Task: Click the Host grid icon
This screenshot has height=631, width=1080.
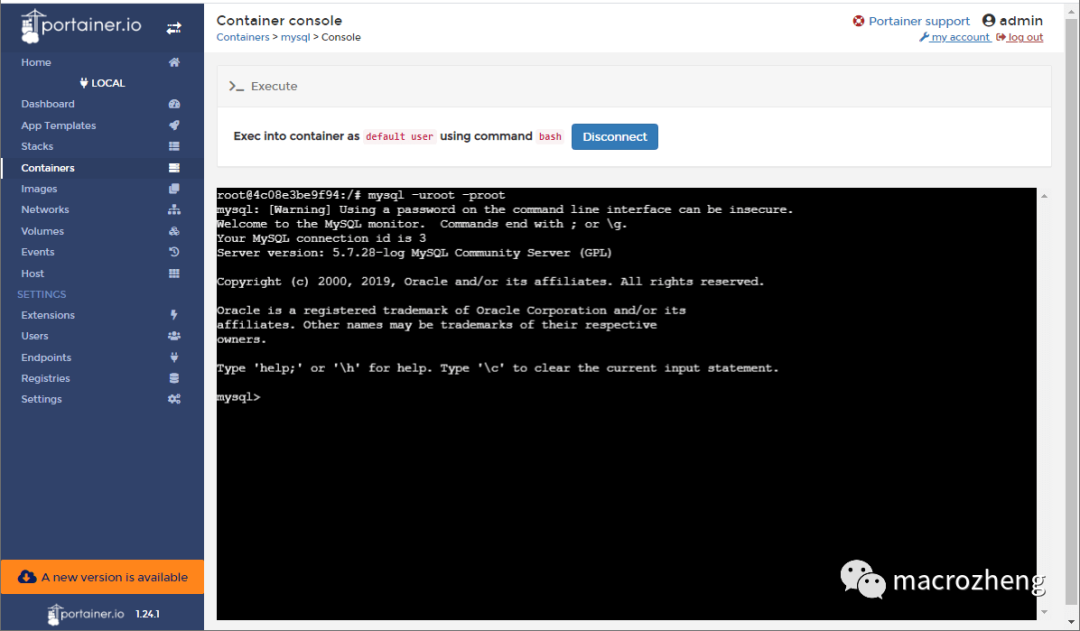Action: point(174,273)
